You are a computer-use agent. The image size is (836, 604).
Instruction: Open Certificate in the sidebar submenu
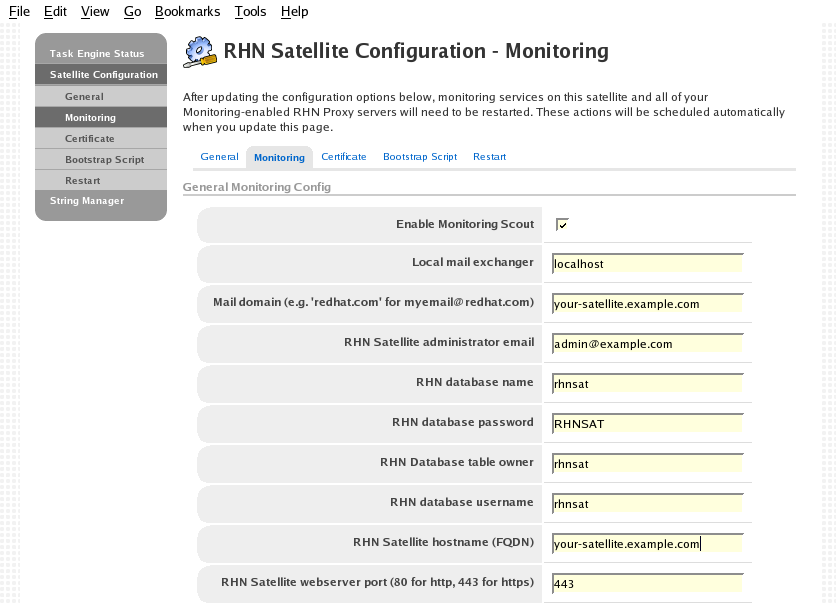coord(90,139)
